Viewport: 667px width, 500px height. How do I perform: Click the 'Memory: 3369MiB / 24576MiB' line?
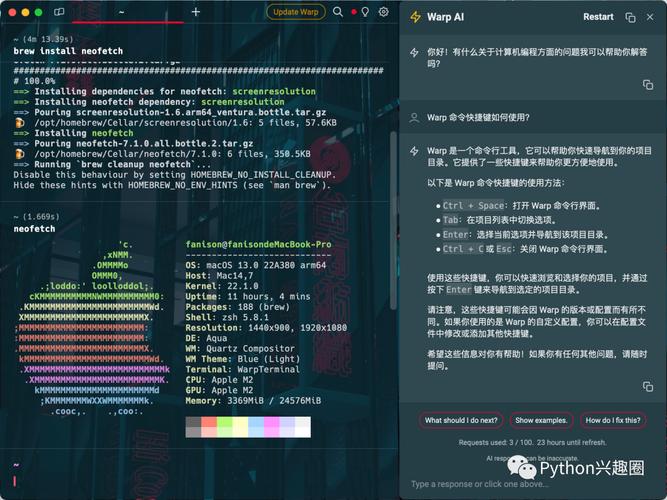pyautogui.click(x=253, y=401)
